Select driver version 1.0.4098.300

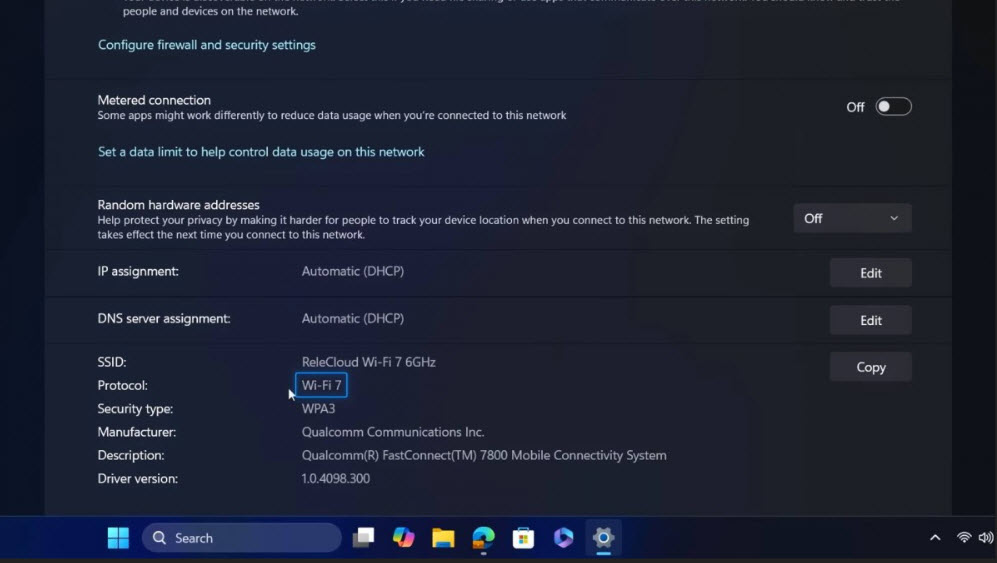tap(335, 478)
